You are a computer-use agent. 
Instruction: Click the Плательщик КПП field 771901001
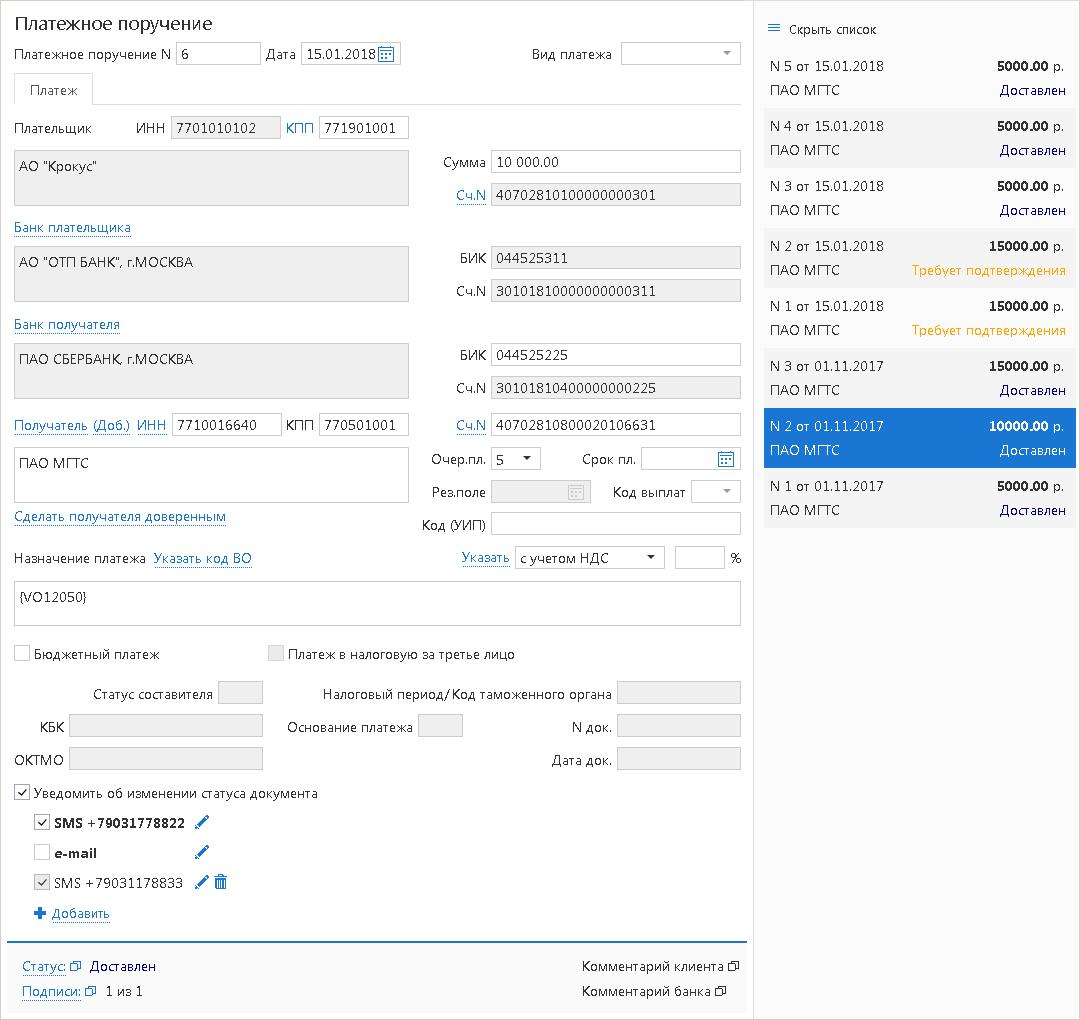pyautogui.click(x=364, y=127)
